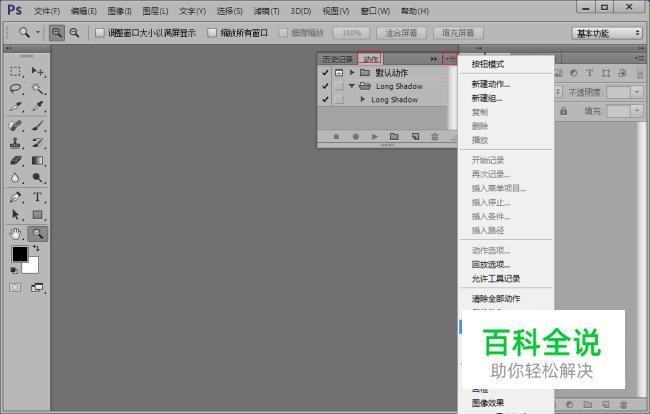Choose 按钮模式 from flyout menu
650x414 pixels.
click(488, 64)
